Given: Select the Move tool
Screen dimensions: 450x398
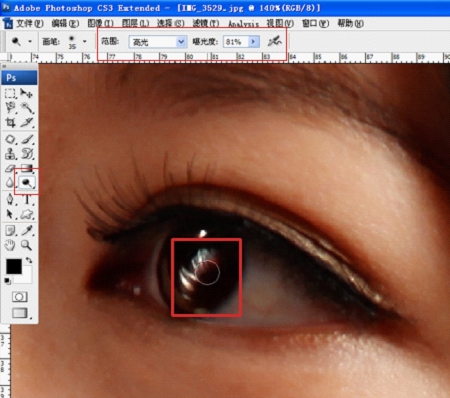Looking at the screenshot, I should click(x=27, y=93).
